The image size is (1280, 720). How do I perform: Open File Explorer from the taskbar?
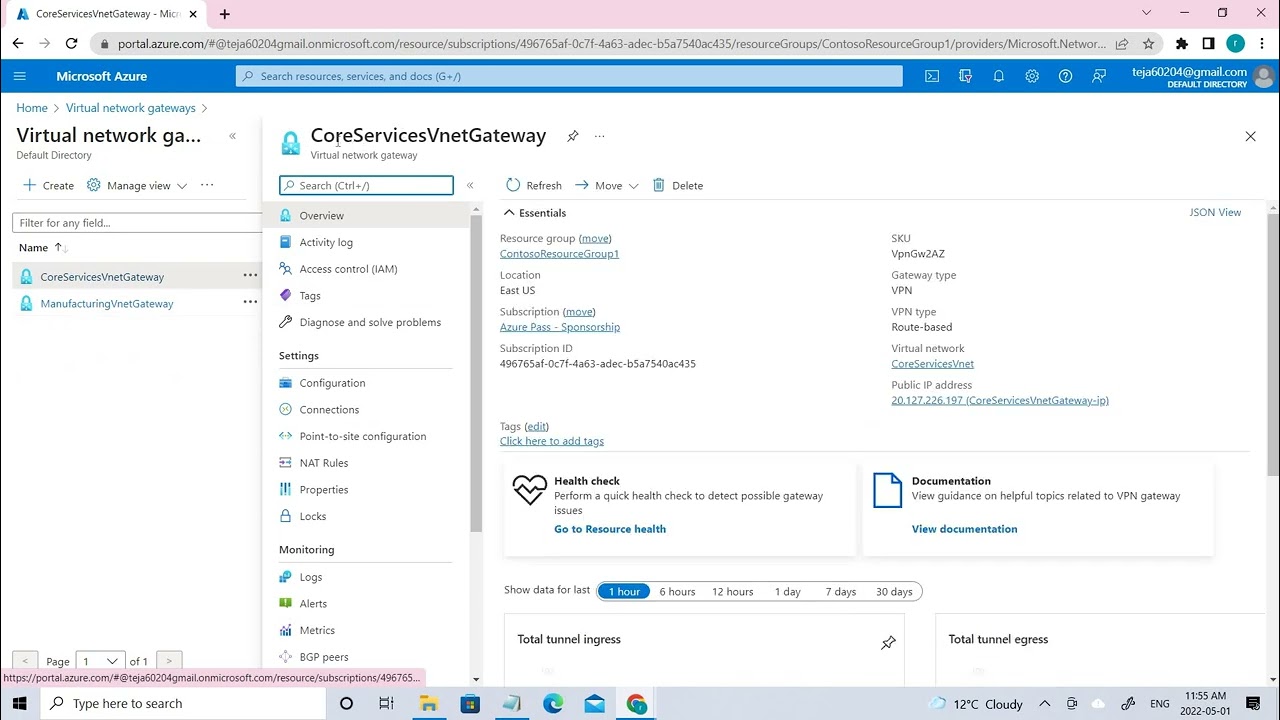[428, 704]
